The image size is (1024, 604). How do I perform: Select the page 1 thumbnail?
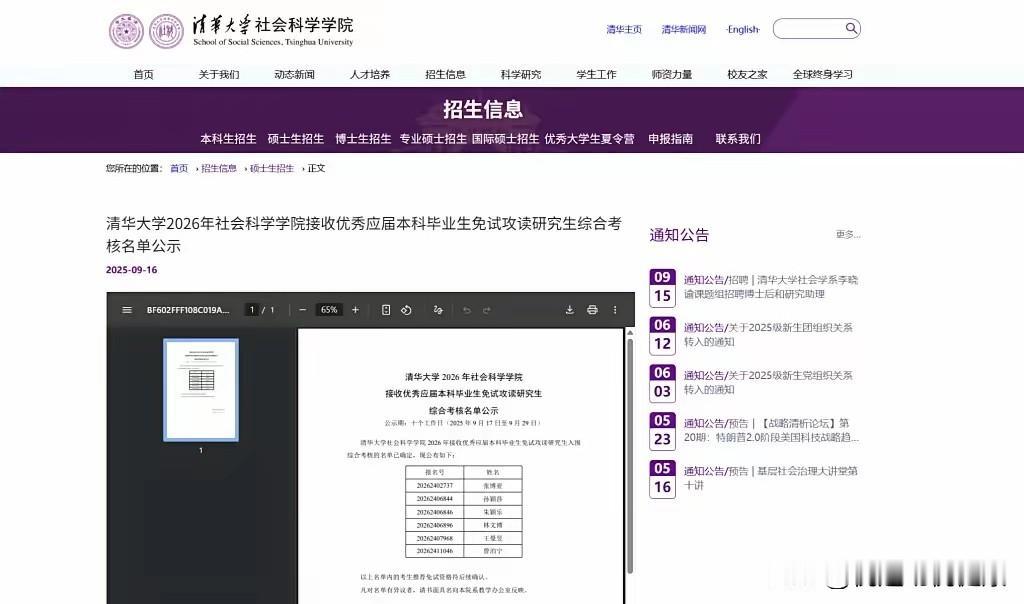point(200,390)
